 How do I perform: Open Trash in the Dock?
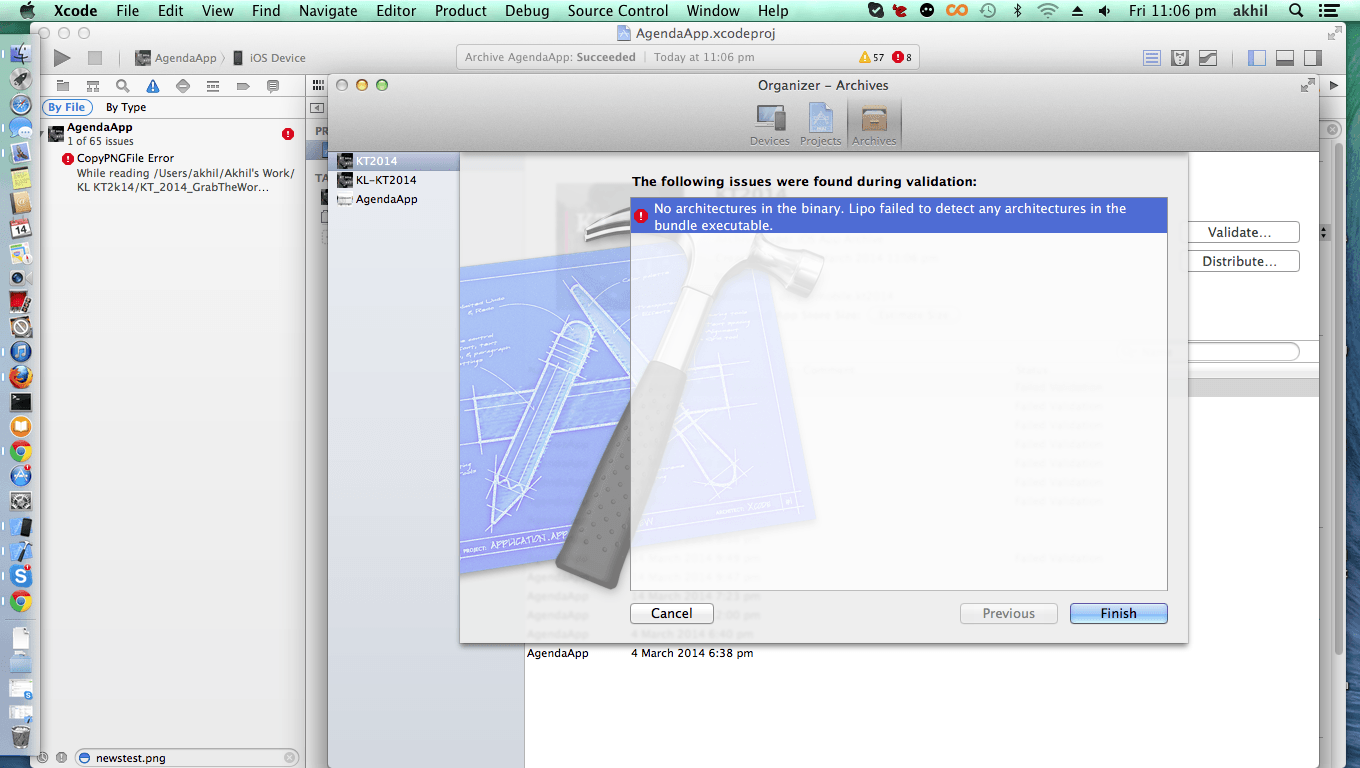click(x=21, y=737)
